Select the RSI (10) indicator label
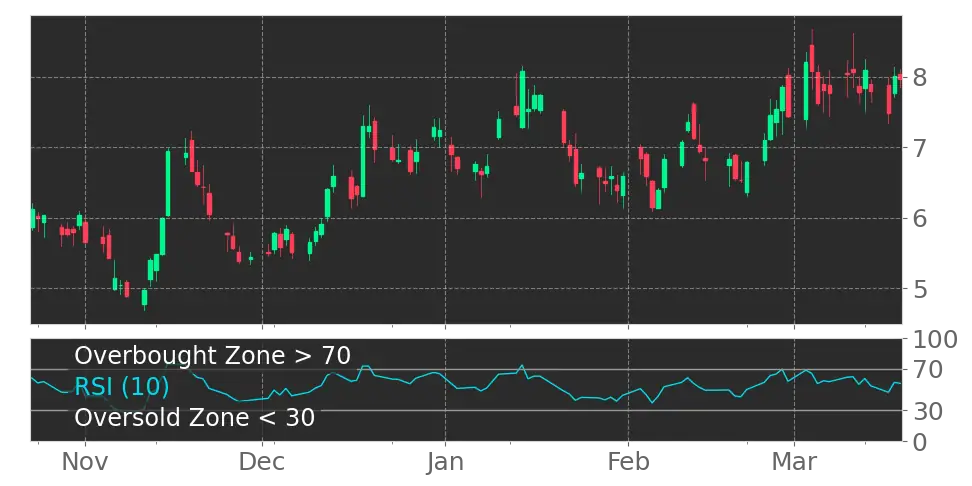The width and height of the screenshot is (972, 486). click(x=121, y=387)
